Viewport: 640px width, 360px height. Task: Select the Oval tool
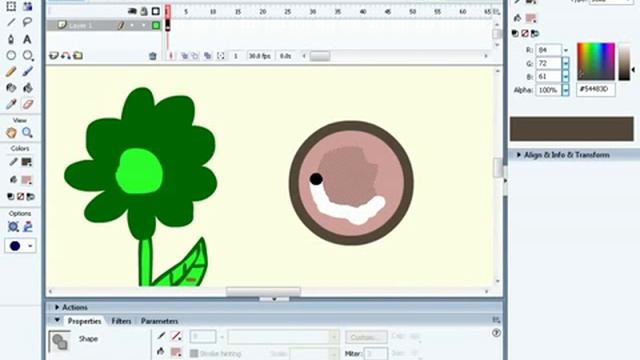click(11, 55)
